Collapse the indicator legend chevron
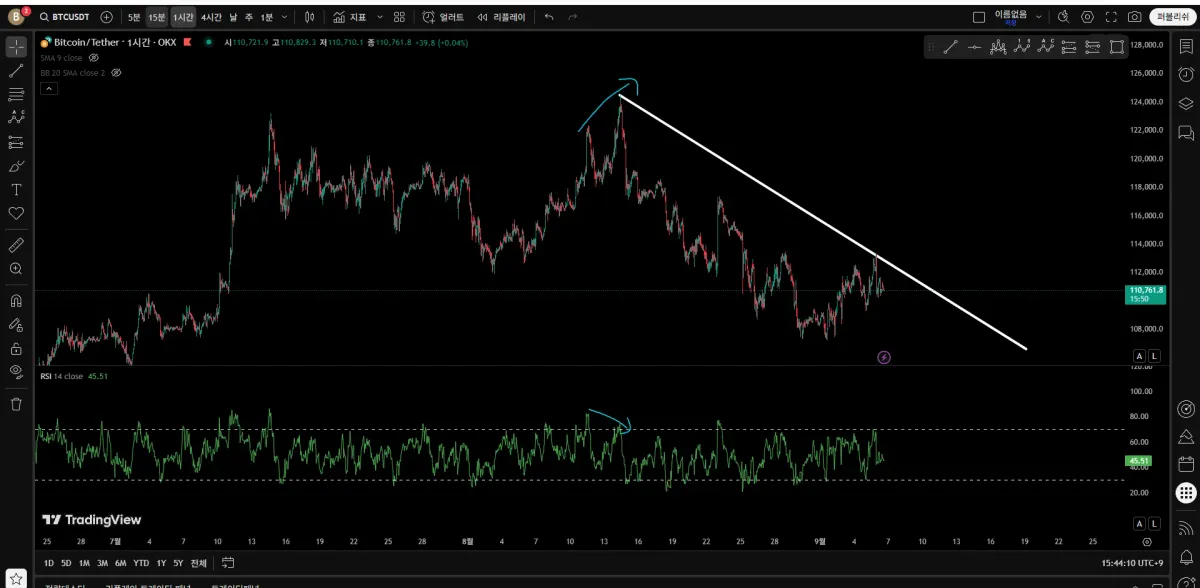This screenshot has height=588, width=1200. coord(48,88)
